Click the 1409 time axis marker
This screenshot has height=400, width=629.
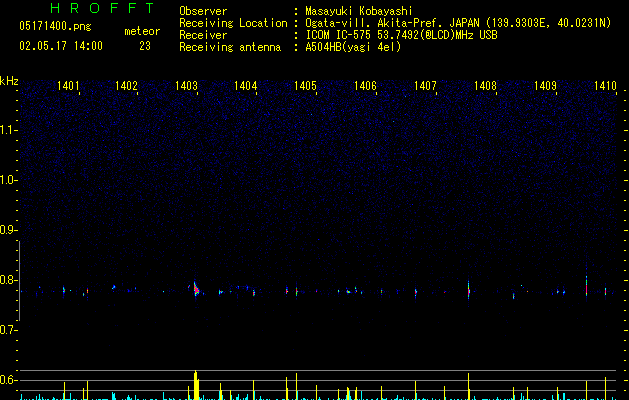(546, 86)
